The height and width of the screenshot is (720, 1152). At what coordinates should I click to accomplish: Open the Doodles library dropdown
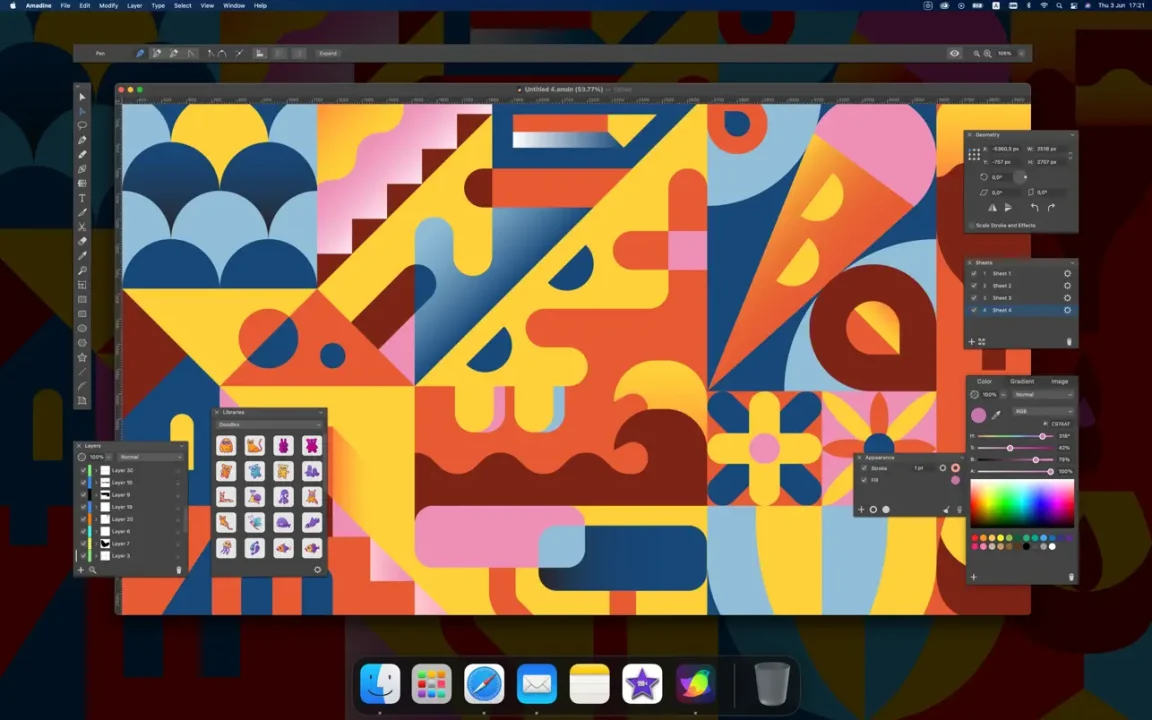(270, 425)
